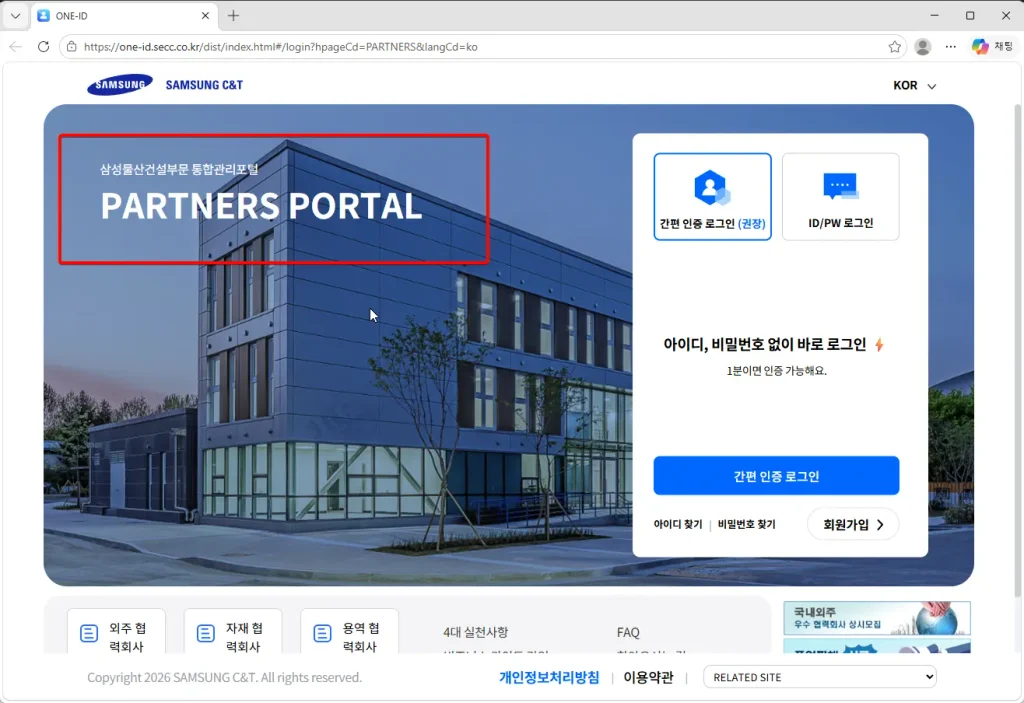The width and height of the screenshot is (1024, 703).
Task: Open the tab list dropdown chevron
Action: 16,16
